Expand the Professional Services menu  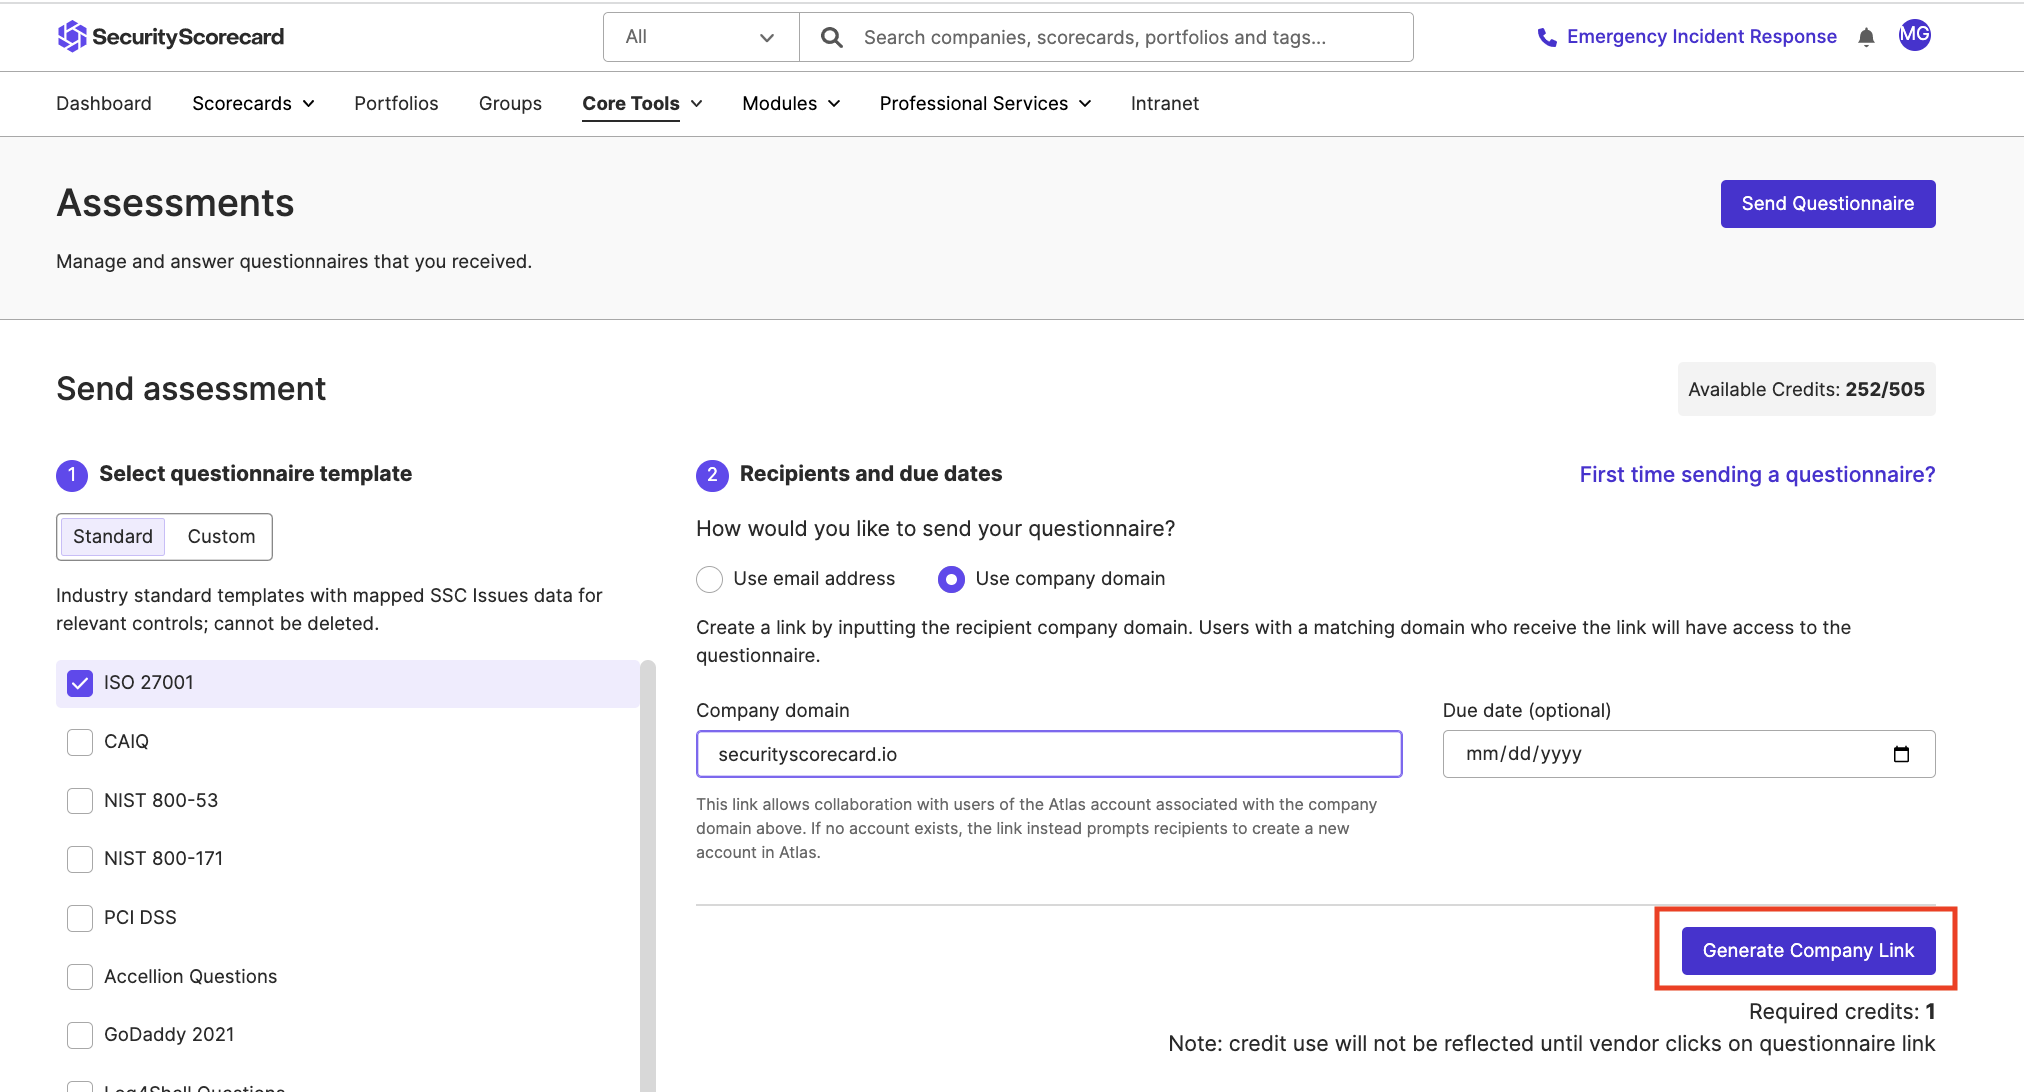pyautogui.click(x=983, y=103)
